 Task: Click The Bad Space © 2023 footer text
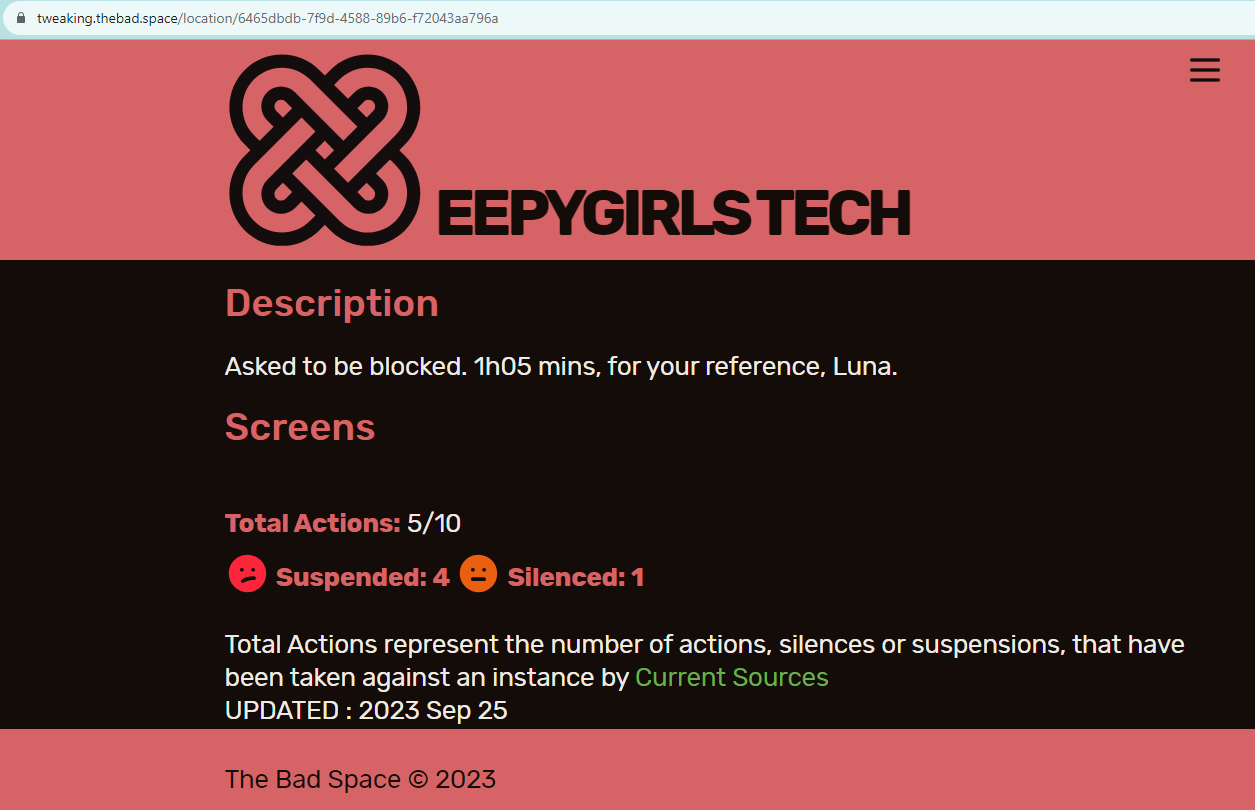[x=360, y=779]
